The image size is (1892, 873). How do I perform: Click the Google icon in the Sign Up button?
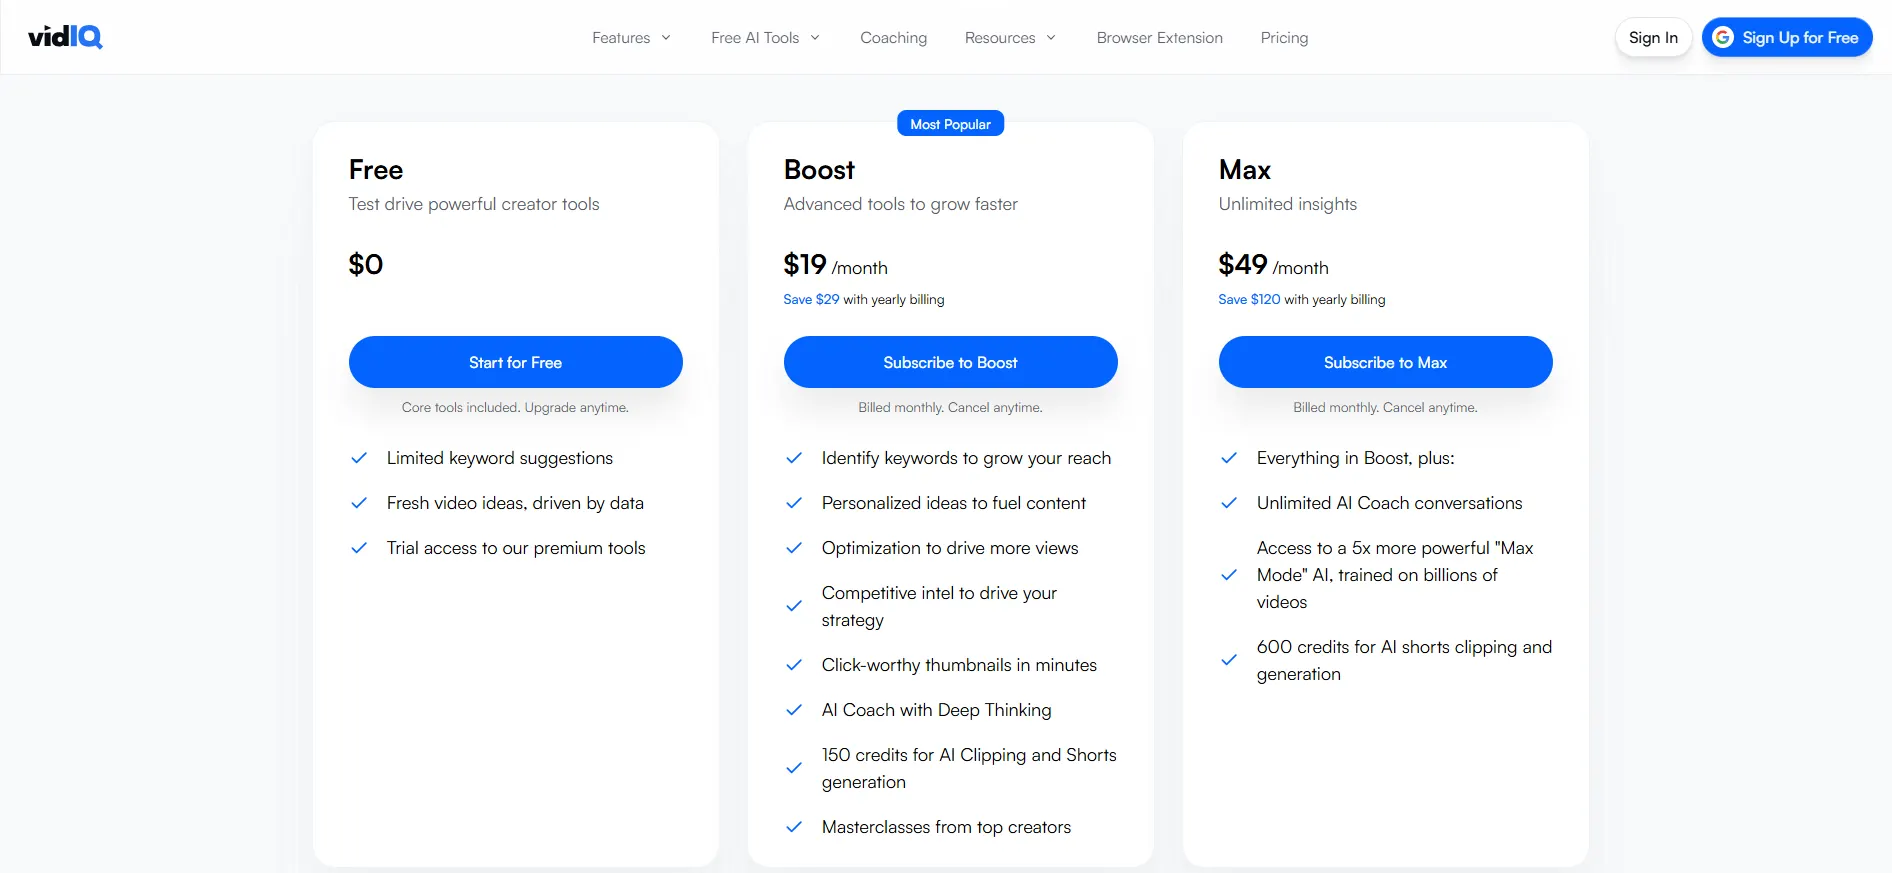[x=1724, y=37]
